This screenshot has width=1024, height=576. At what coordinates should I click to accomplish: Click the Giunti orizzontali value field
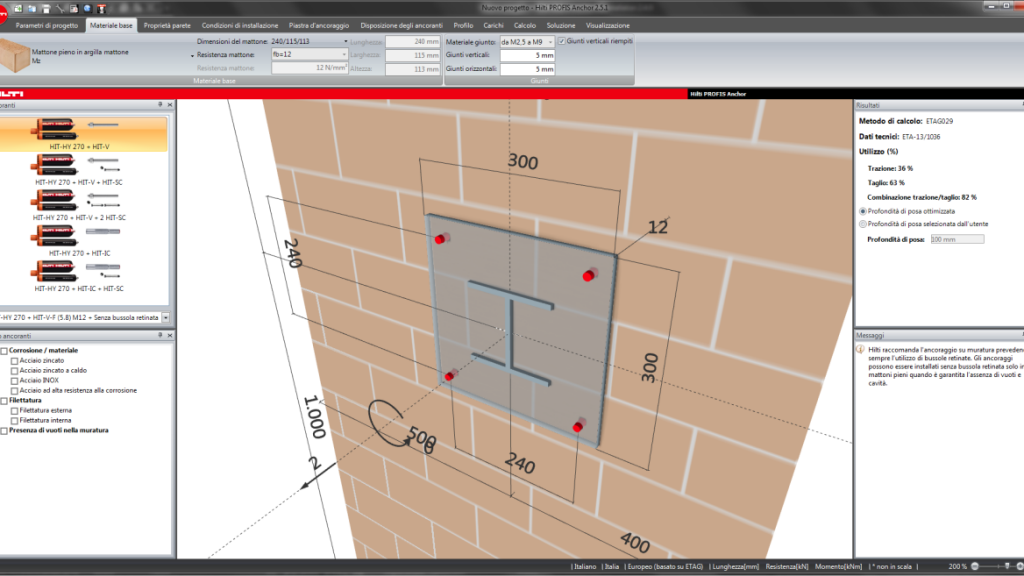pos(527,69)
